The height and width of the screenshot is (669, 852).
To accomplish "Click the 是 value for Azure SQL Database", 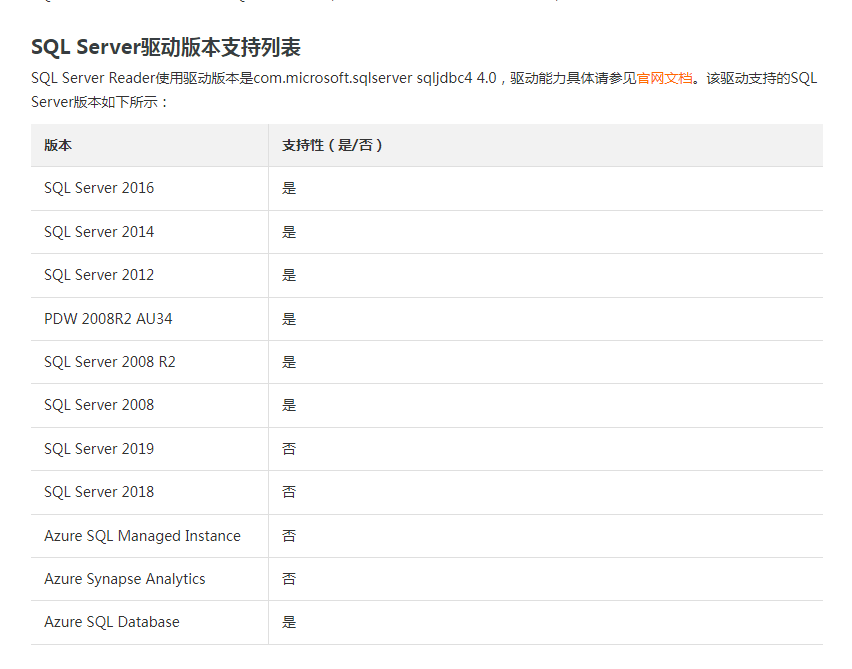I will click(x=289, y=622).
